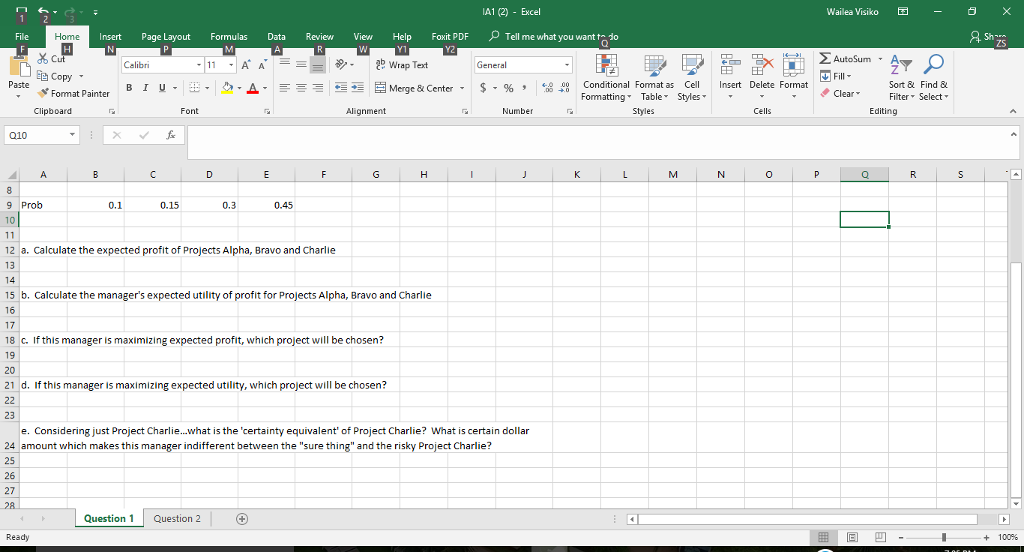The image size is (1024, 552).
Task: Click Increase Decimal icon
Action: click(x=548, y=88)
